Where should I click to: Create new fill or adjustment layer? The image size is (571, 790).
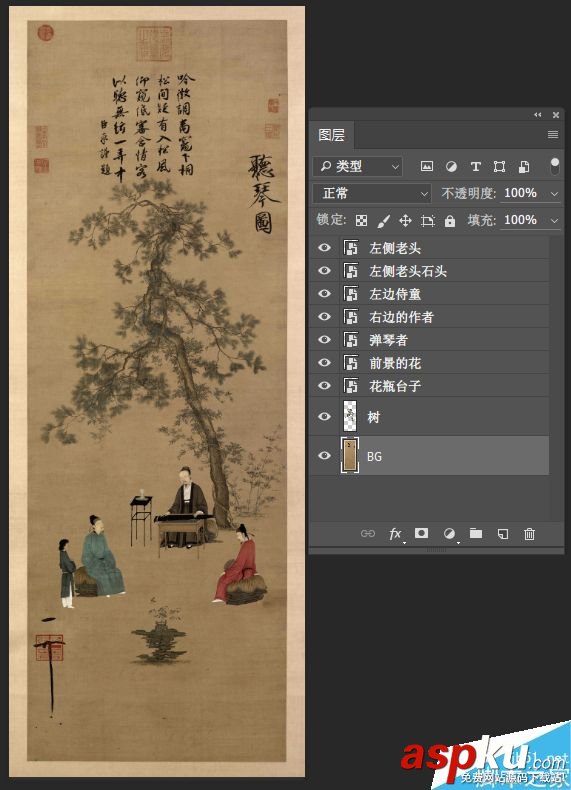(450, 534)
